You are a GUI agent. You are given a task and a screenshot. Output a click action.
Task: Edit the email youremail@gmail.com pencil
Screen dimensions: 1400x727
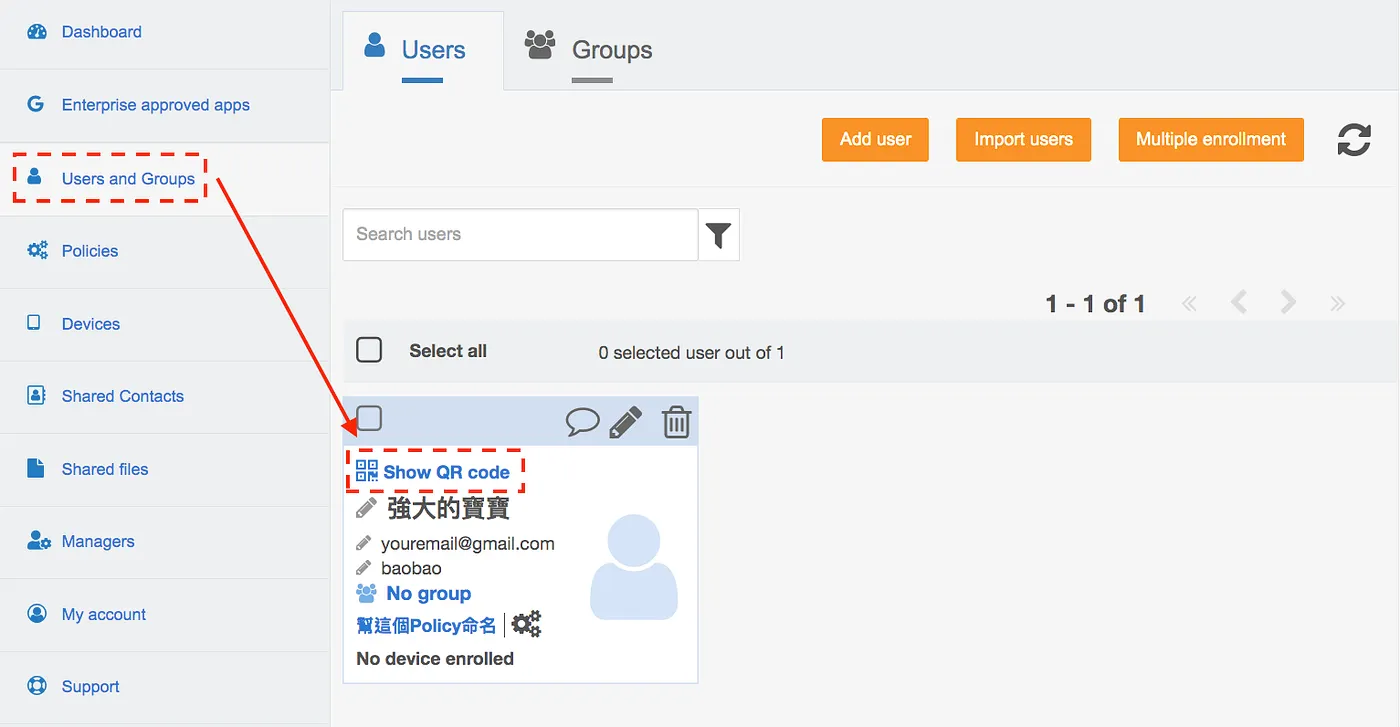(x=364, y=544)
